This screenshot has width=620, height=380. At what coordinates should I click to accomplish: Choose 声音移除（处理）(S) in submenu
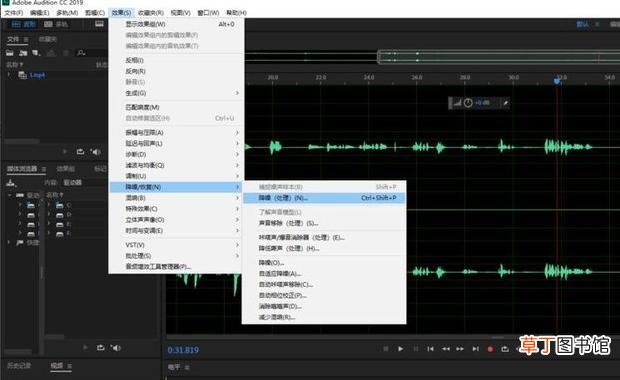(324, 223)
